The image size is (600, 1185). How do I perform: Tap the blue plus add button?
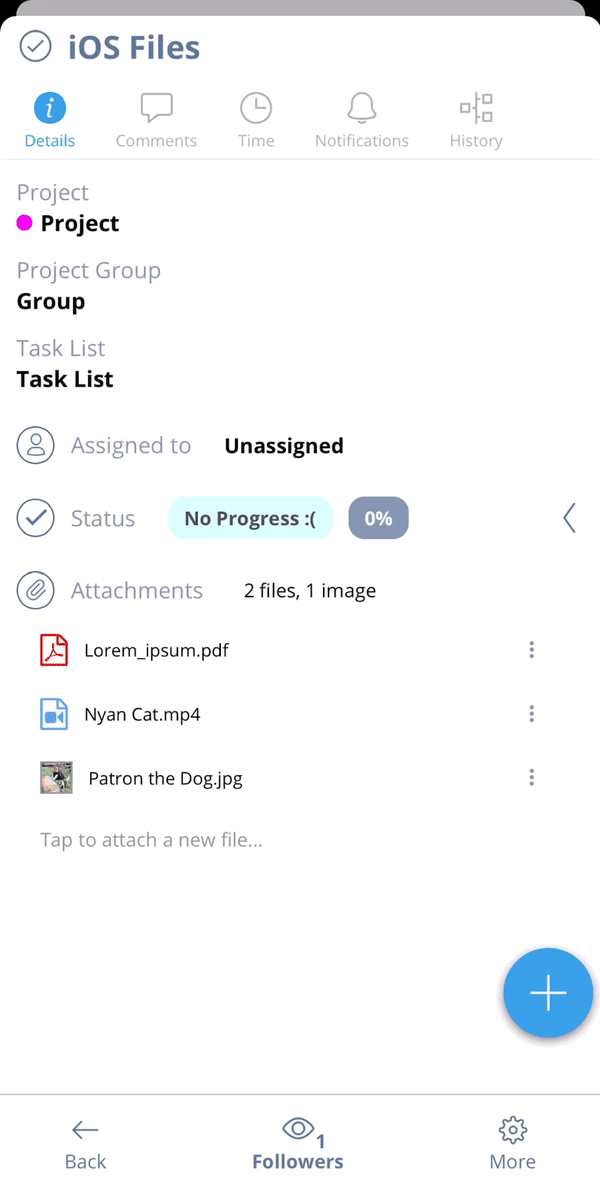click(x=548, y=992)
